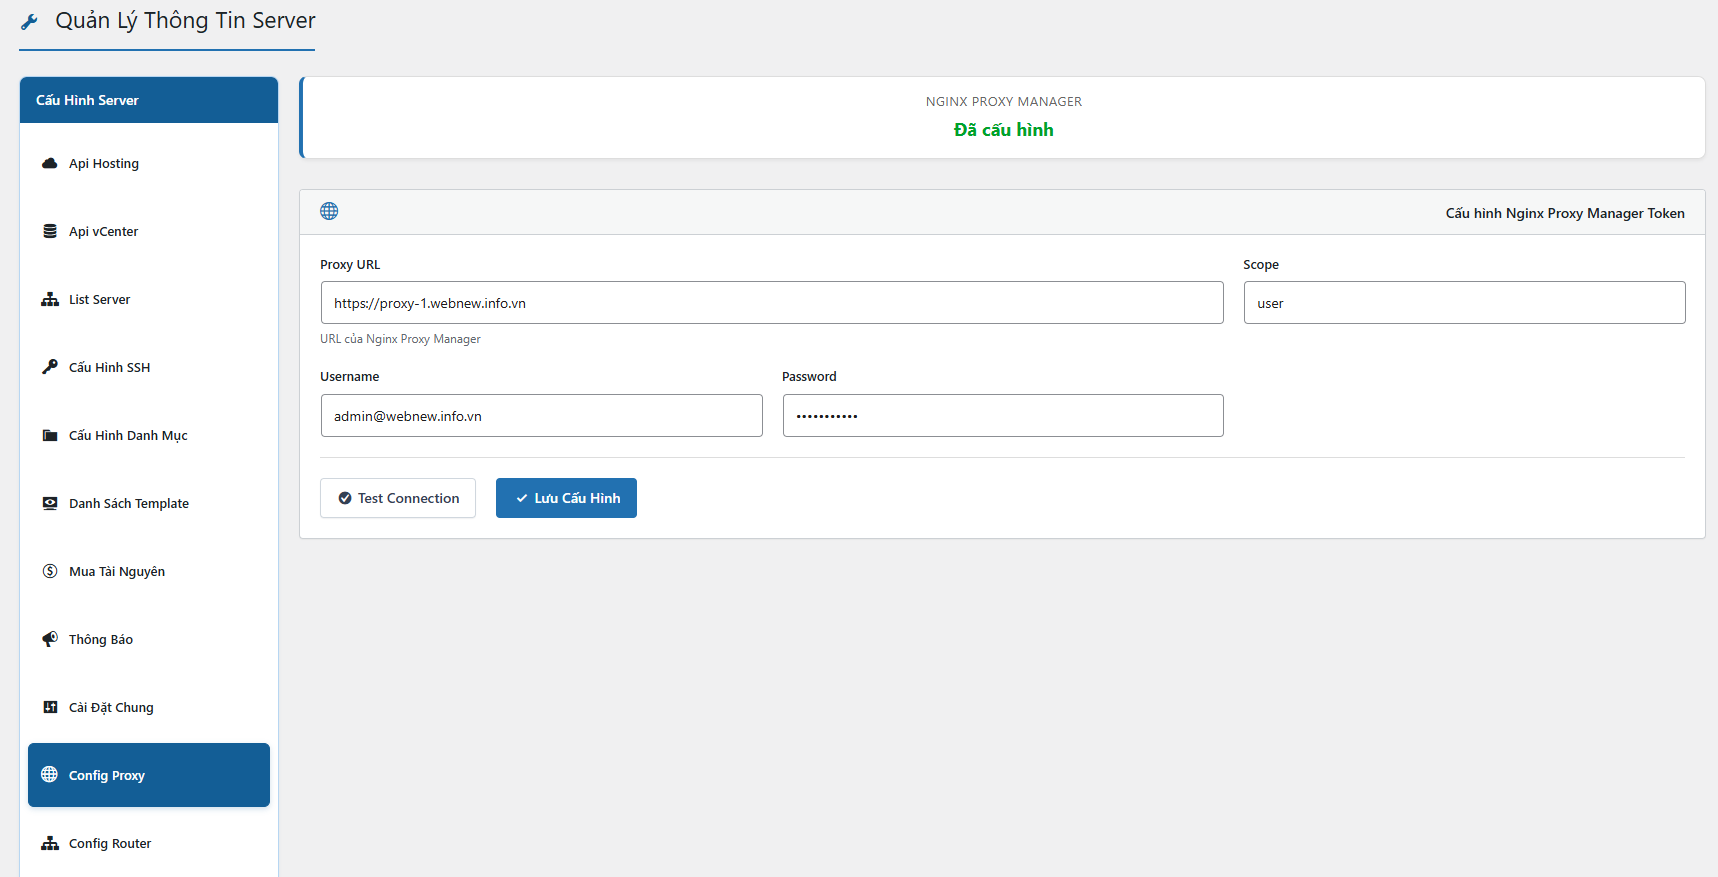
Task: Click the checkmark icon in Lưu Cấu Hình
Action: pyautogui.click(x=522, y=498)
